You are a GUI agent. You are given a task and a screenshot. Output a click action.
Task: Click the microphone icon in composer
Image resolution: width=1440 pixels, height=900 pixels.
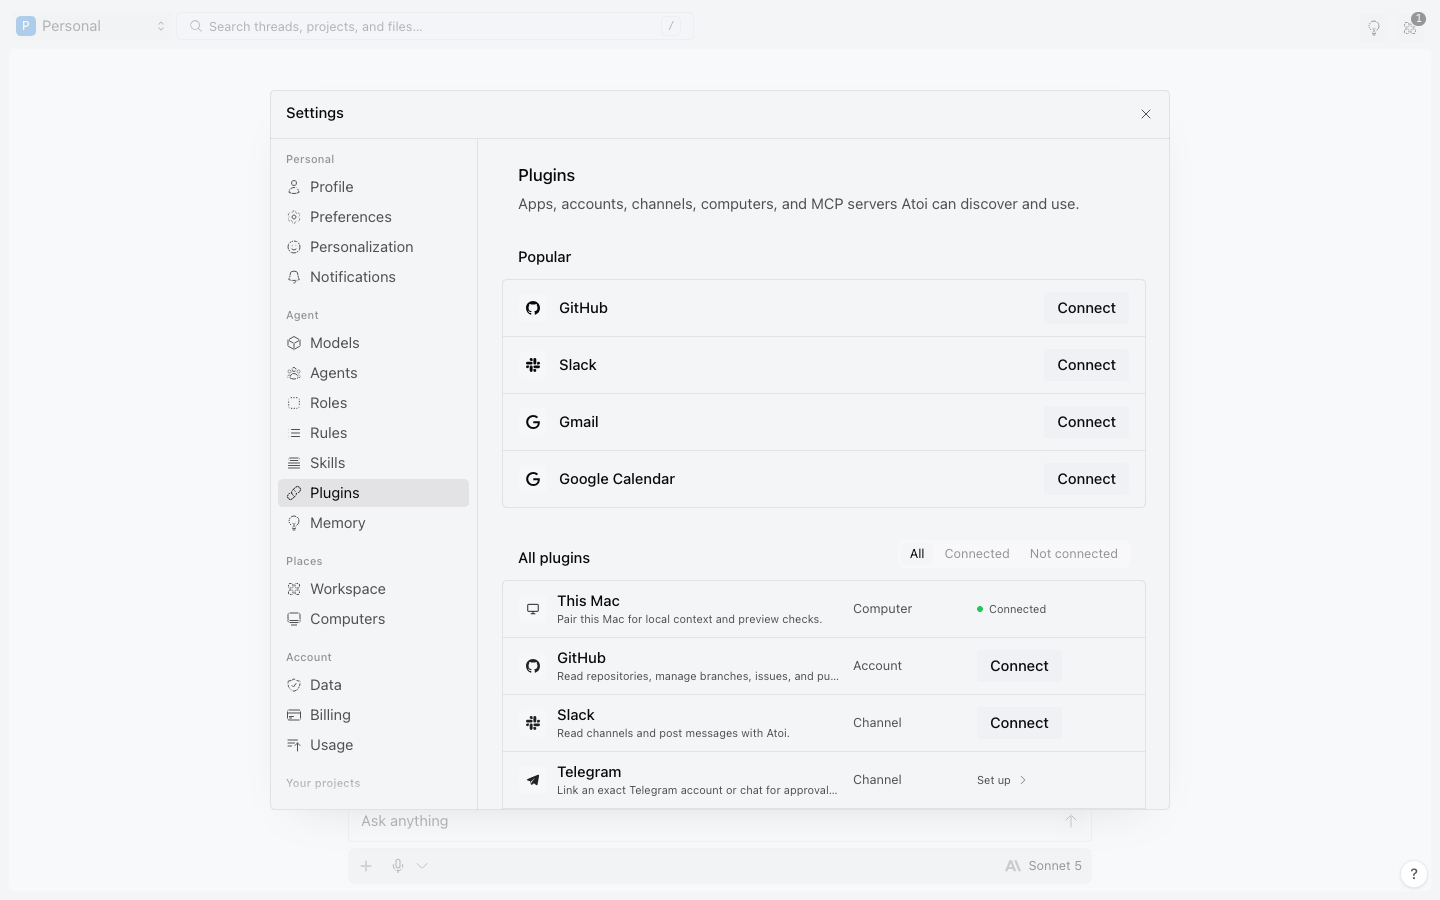[398, 866]
